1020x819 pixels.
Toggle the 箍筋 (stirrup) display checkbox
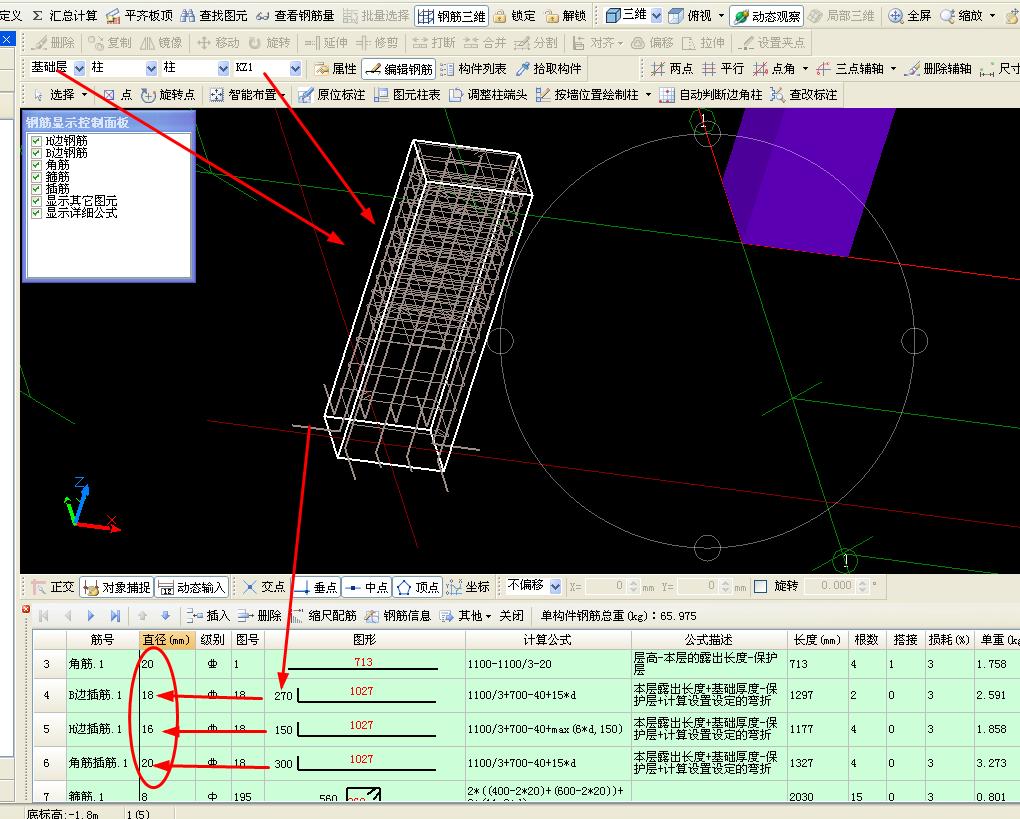pyautogui.click(x=37, y=177)
